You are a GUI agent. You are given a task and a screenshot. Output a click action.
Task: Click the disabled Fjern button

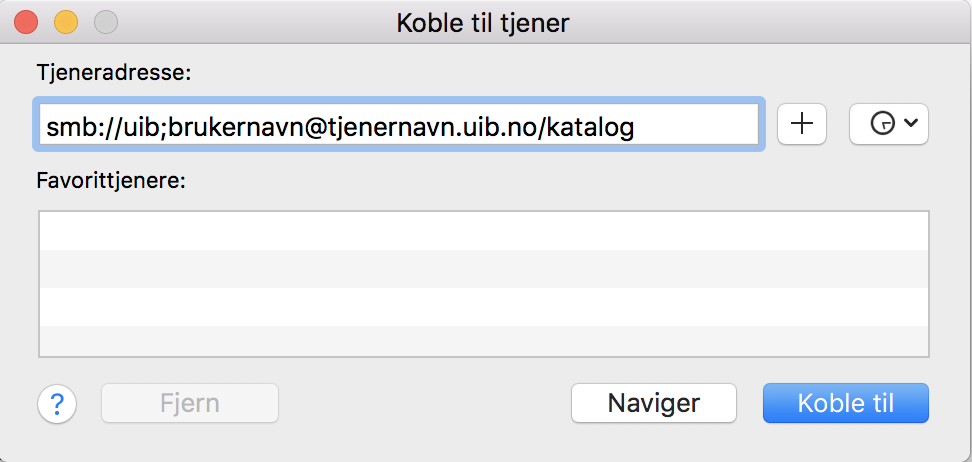click(x=190, y=403)
